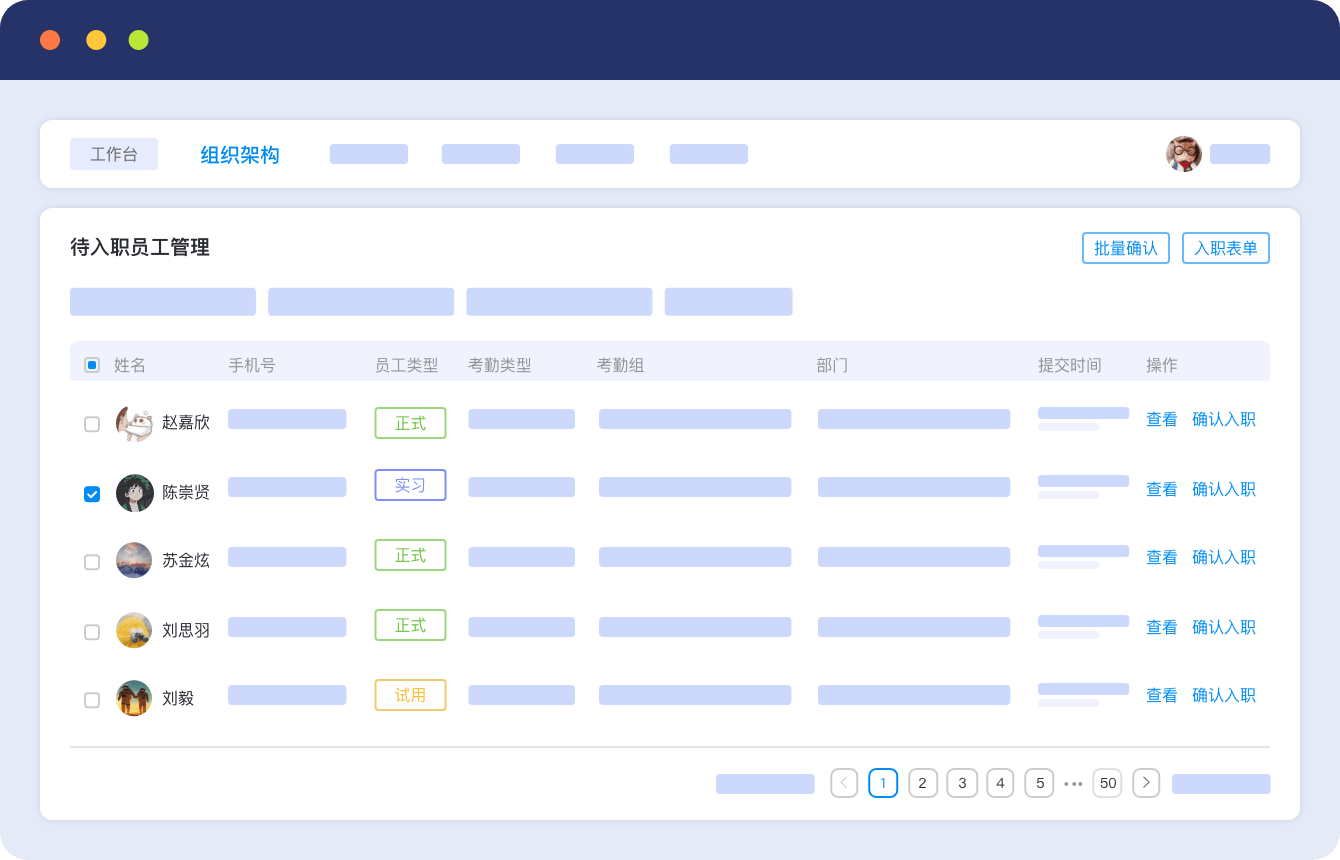Click 查看 link for 赵嘉欣

click(1161, 420)
